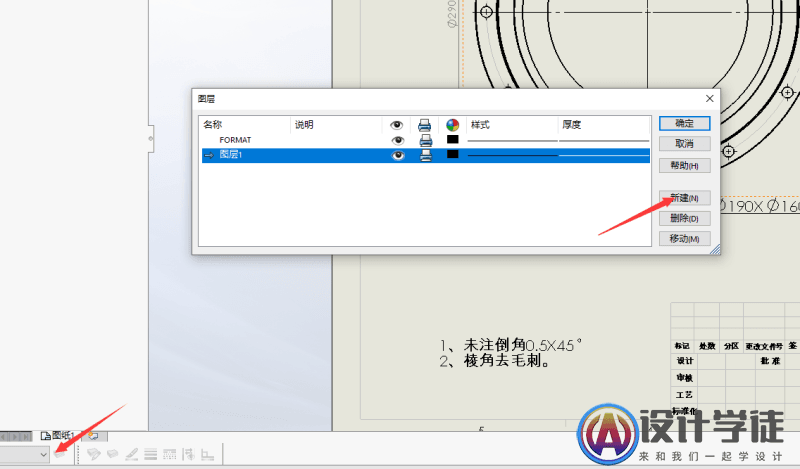Click the color wheel column header icon
The height and width of the screenshot is (469, 800).
point(453,125)
